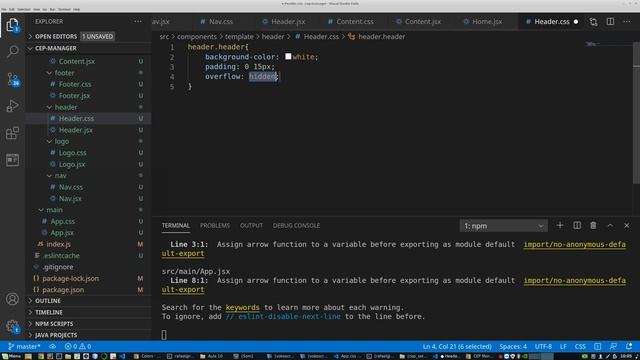The image size is (640, 360).
Task: Click the Menu button on OS taskbar
Action: tap(11, 356)
